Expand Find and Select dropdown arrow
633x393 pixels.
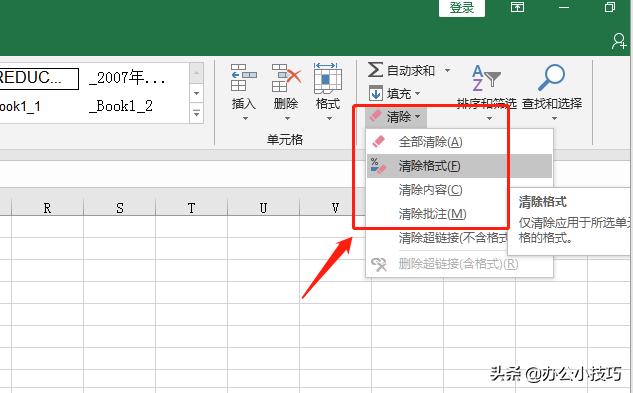[x=554, y=119]
